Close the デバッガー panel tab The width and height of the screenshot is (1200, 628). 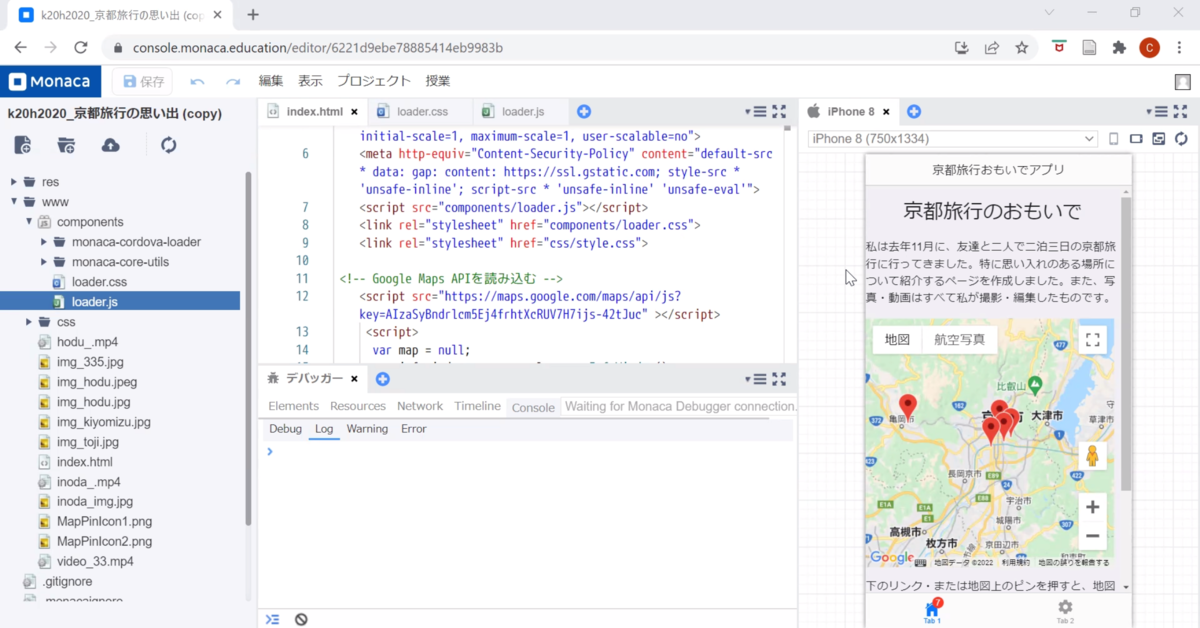pyautogui.click(x=354, y=379)
